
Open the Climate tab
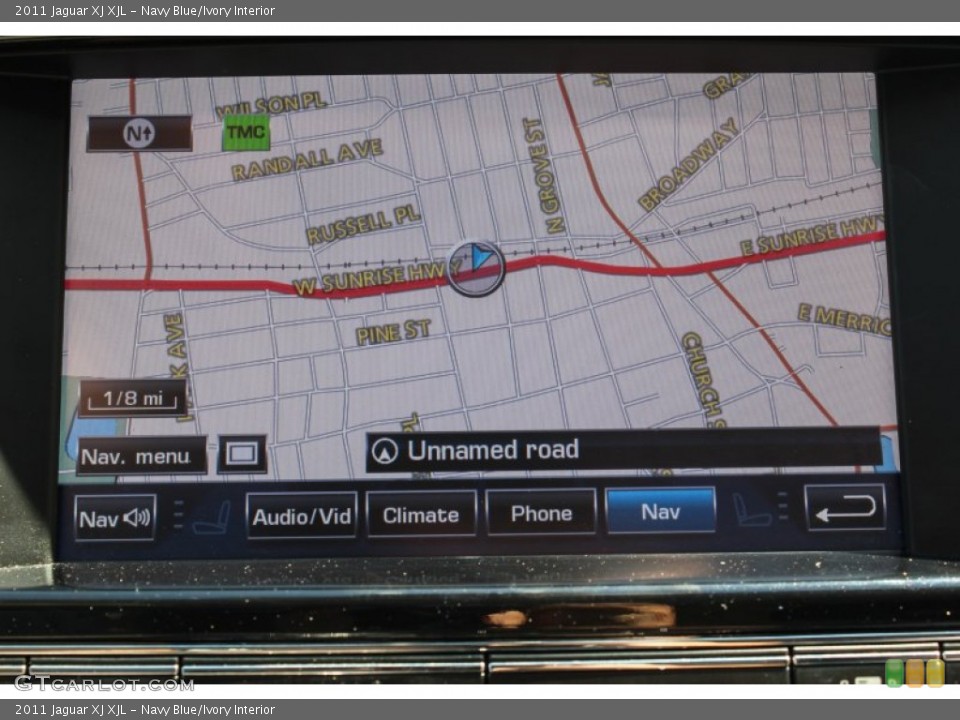click(421, 514)
